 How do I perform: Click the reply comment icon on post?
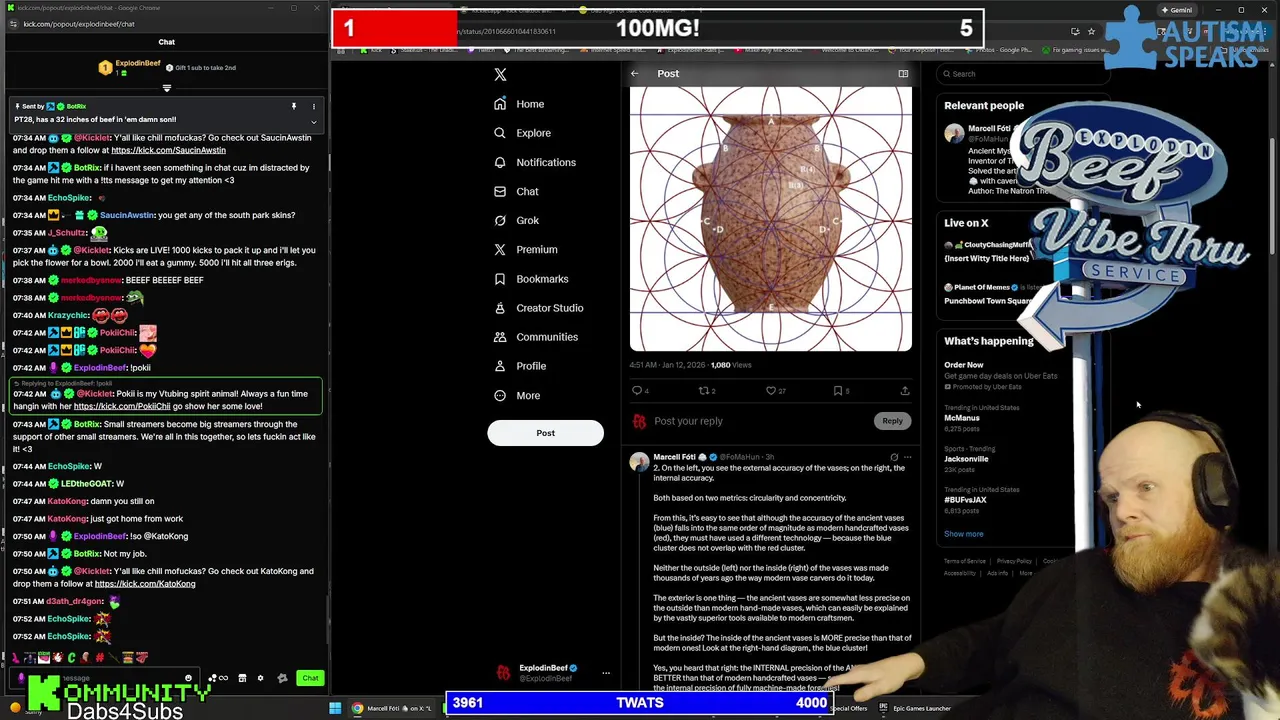pos(637,391)
